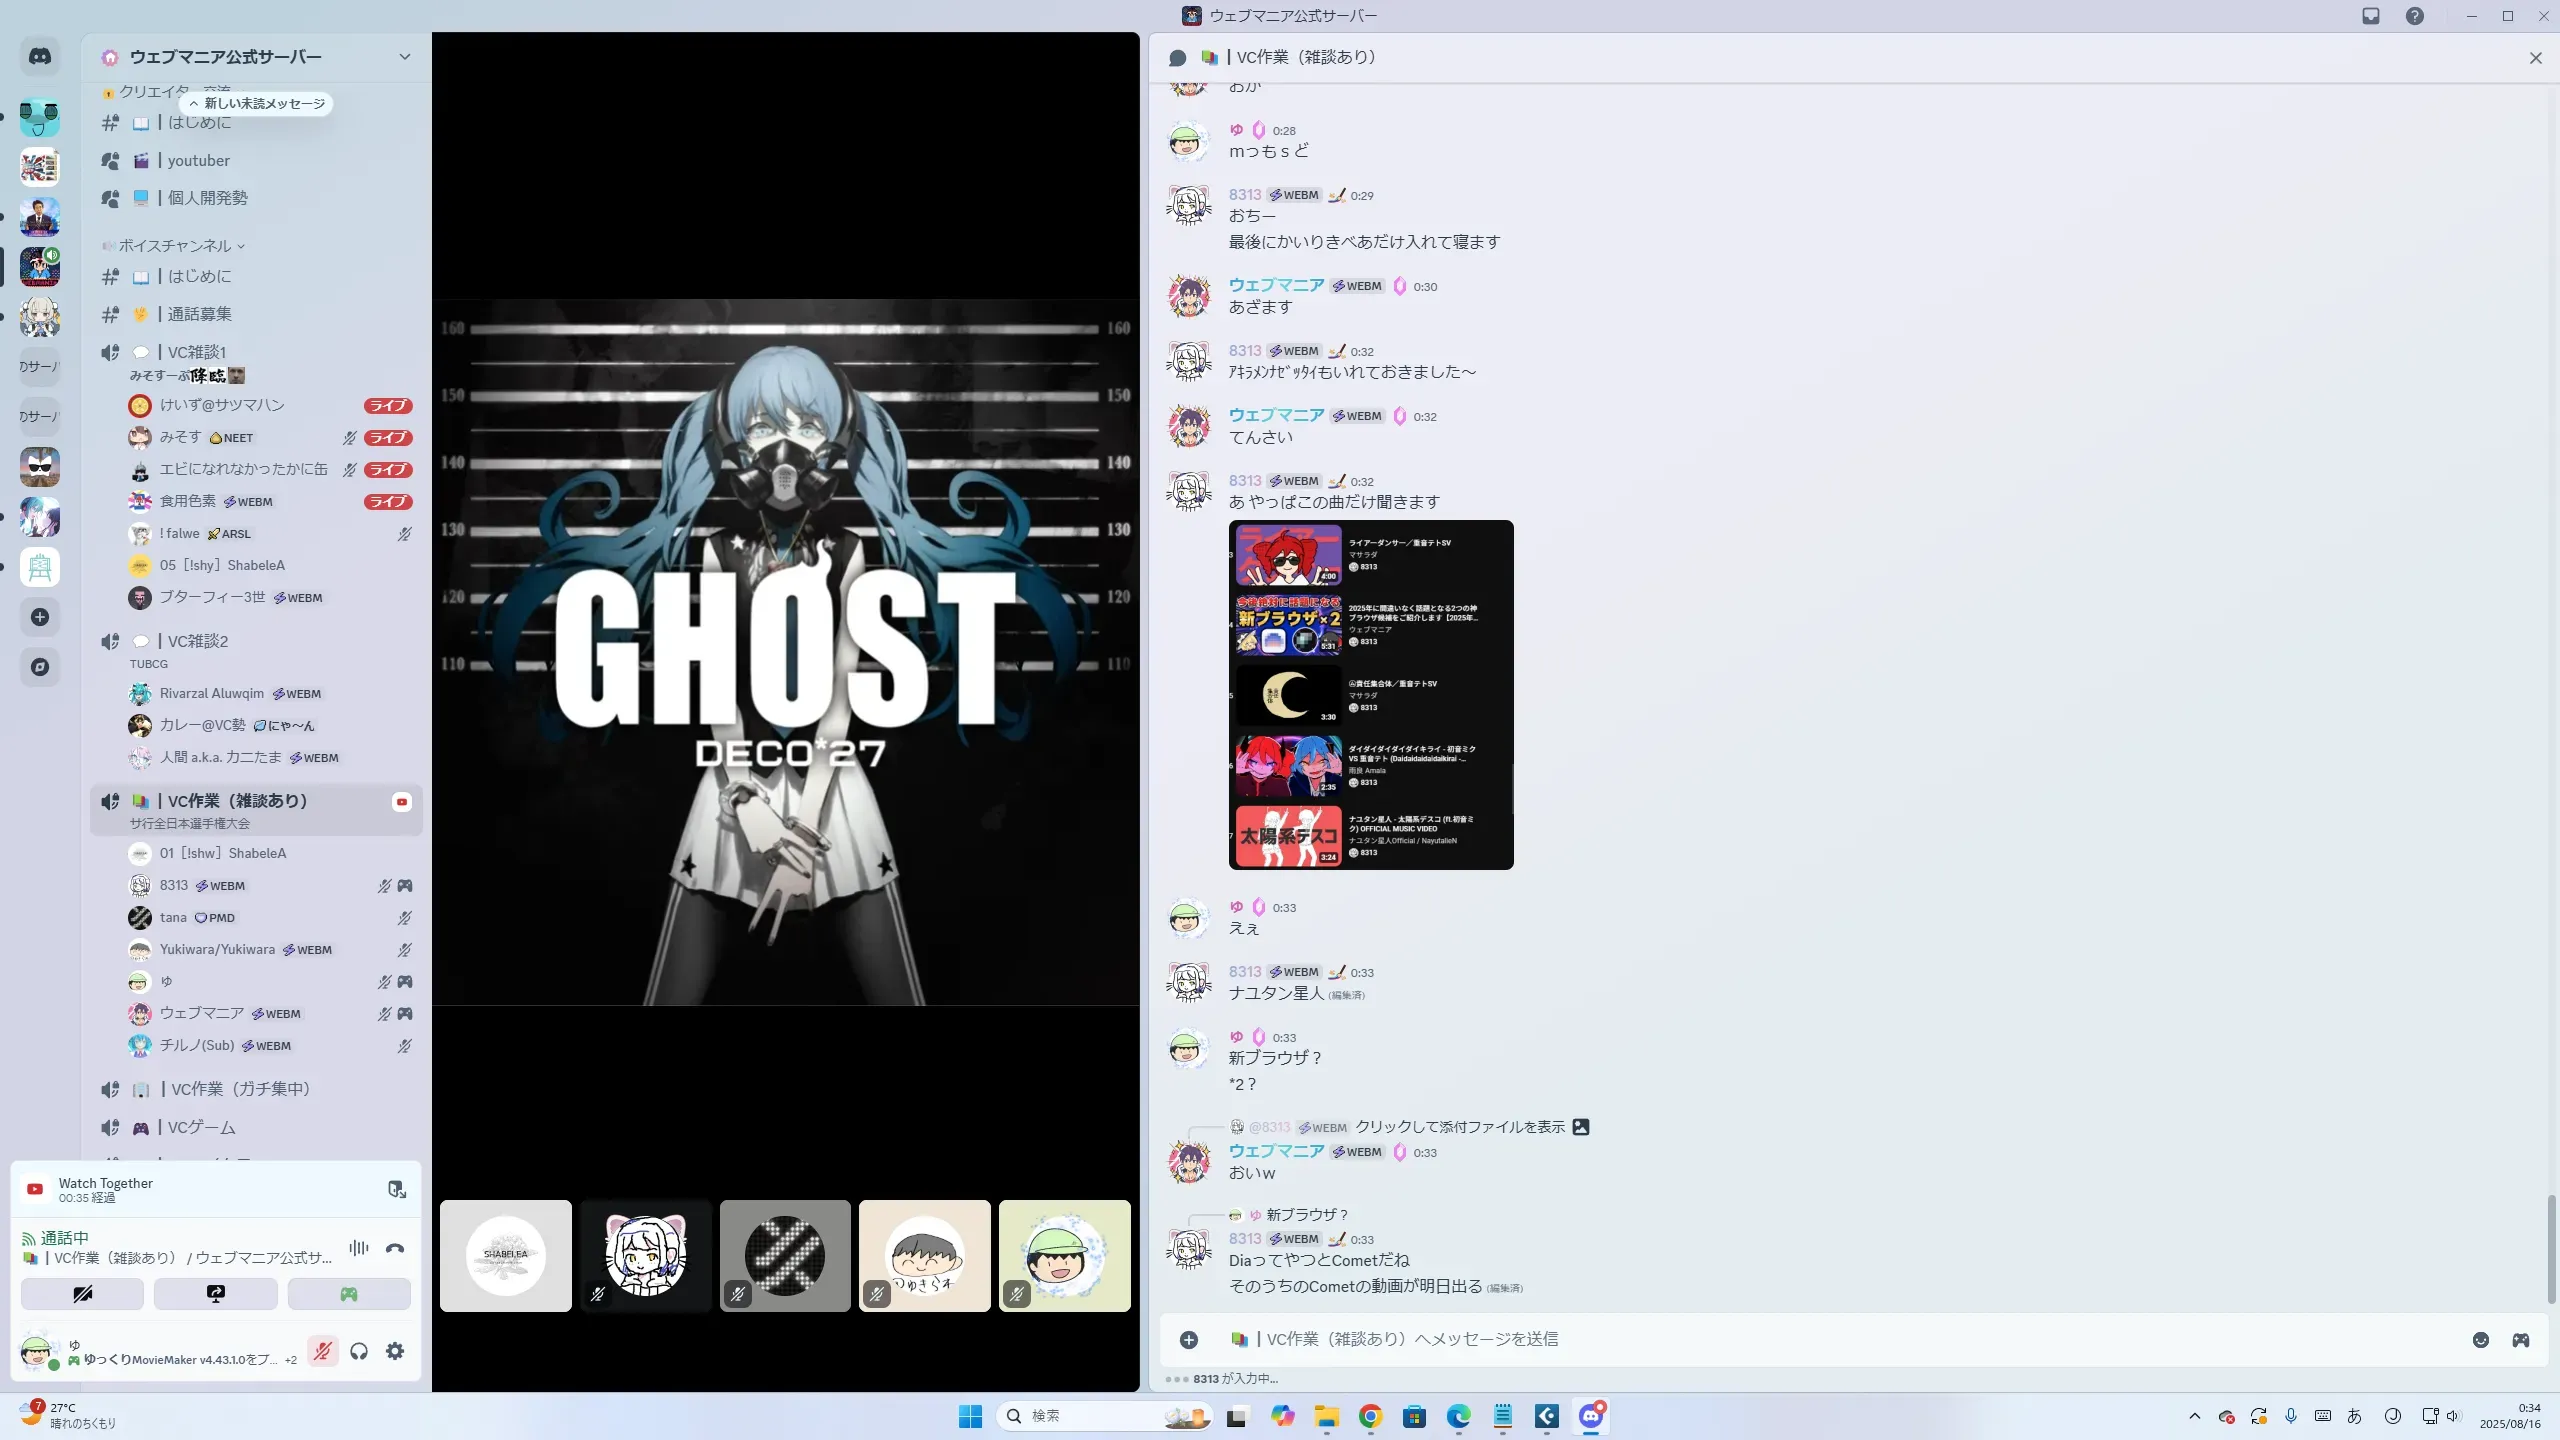Expand the ウェブマニア公式サーバー server dropdown
2560x1440 pixels.
tap(404, 57)
